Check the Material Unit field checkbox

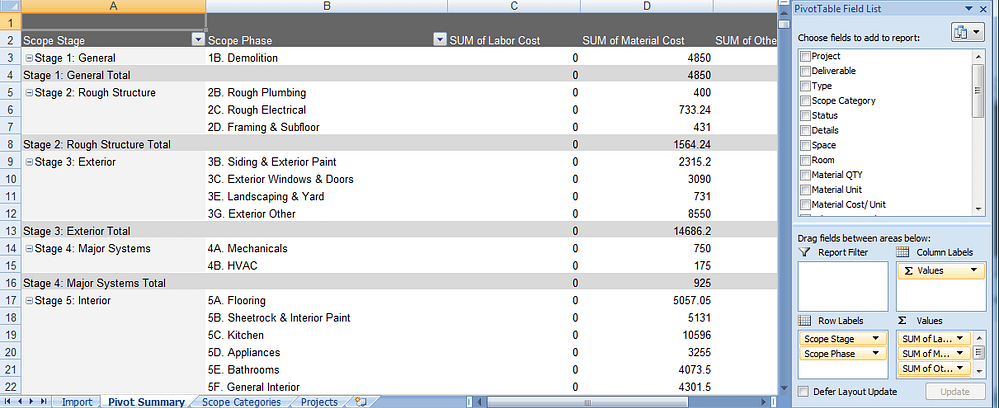[805, 190]
